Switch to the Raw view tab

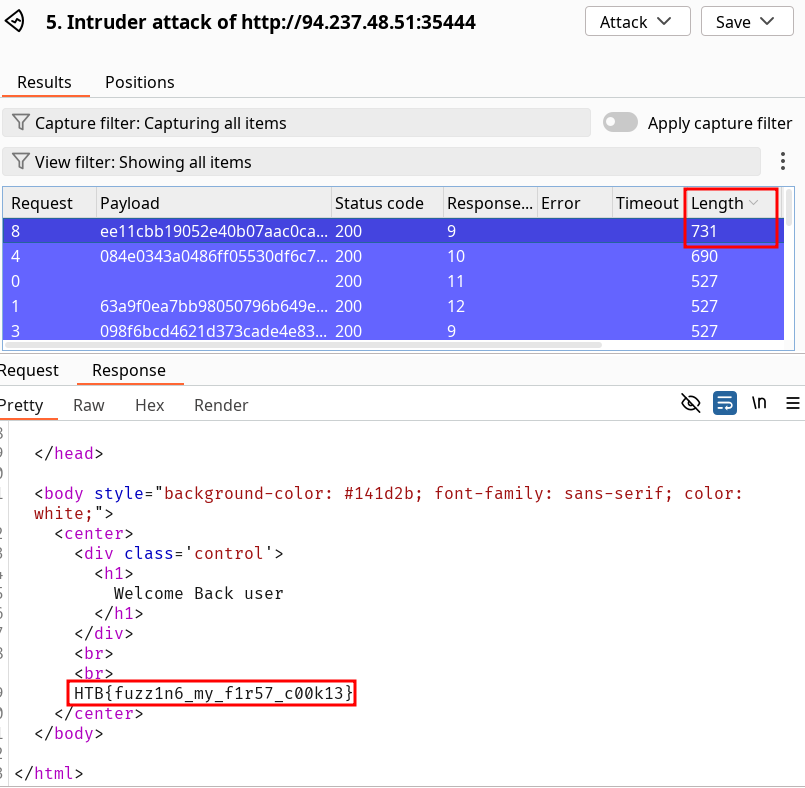pos(89,405)
